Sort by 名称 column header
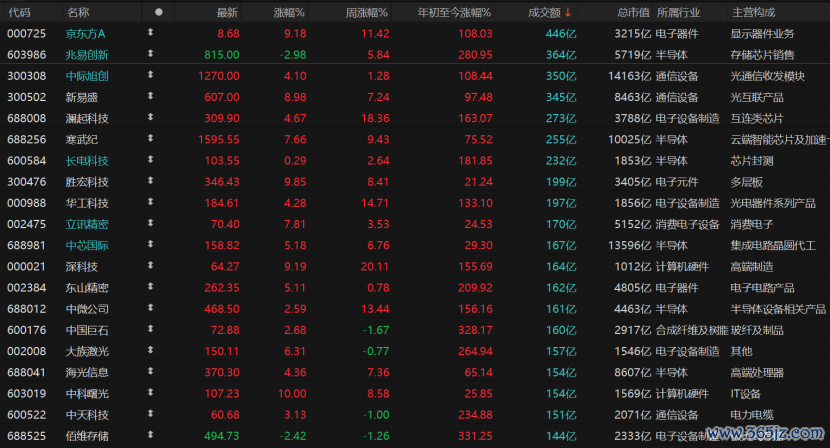Viewport: 830px width, 448px height. (x=78, y=12)
